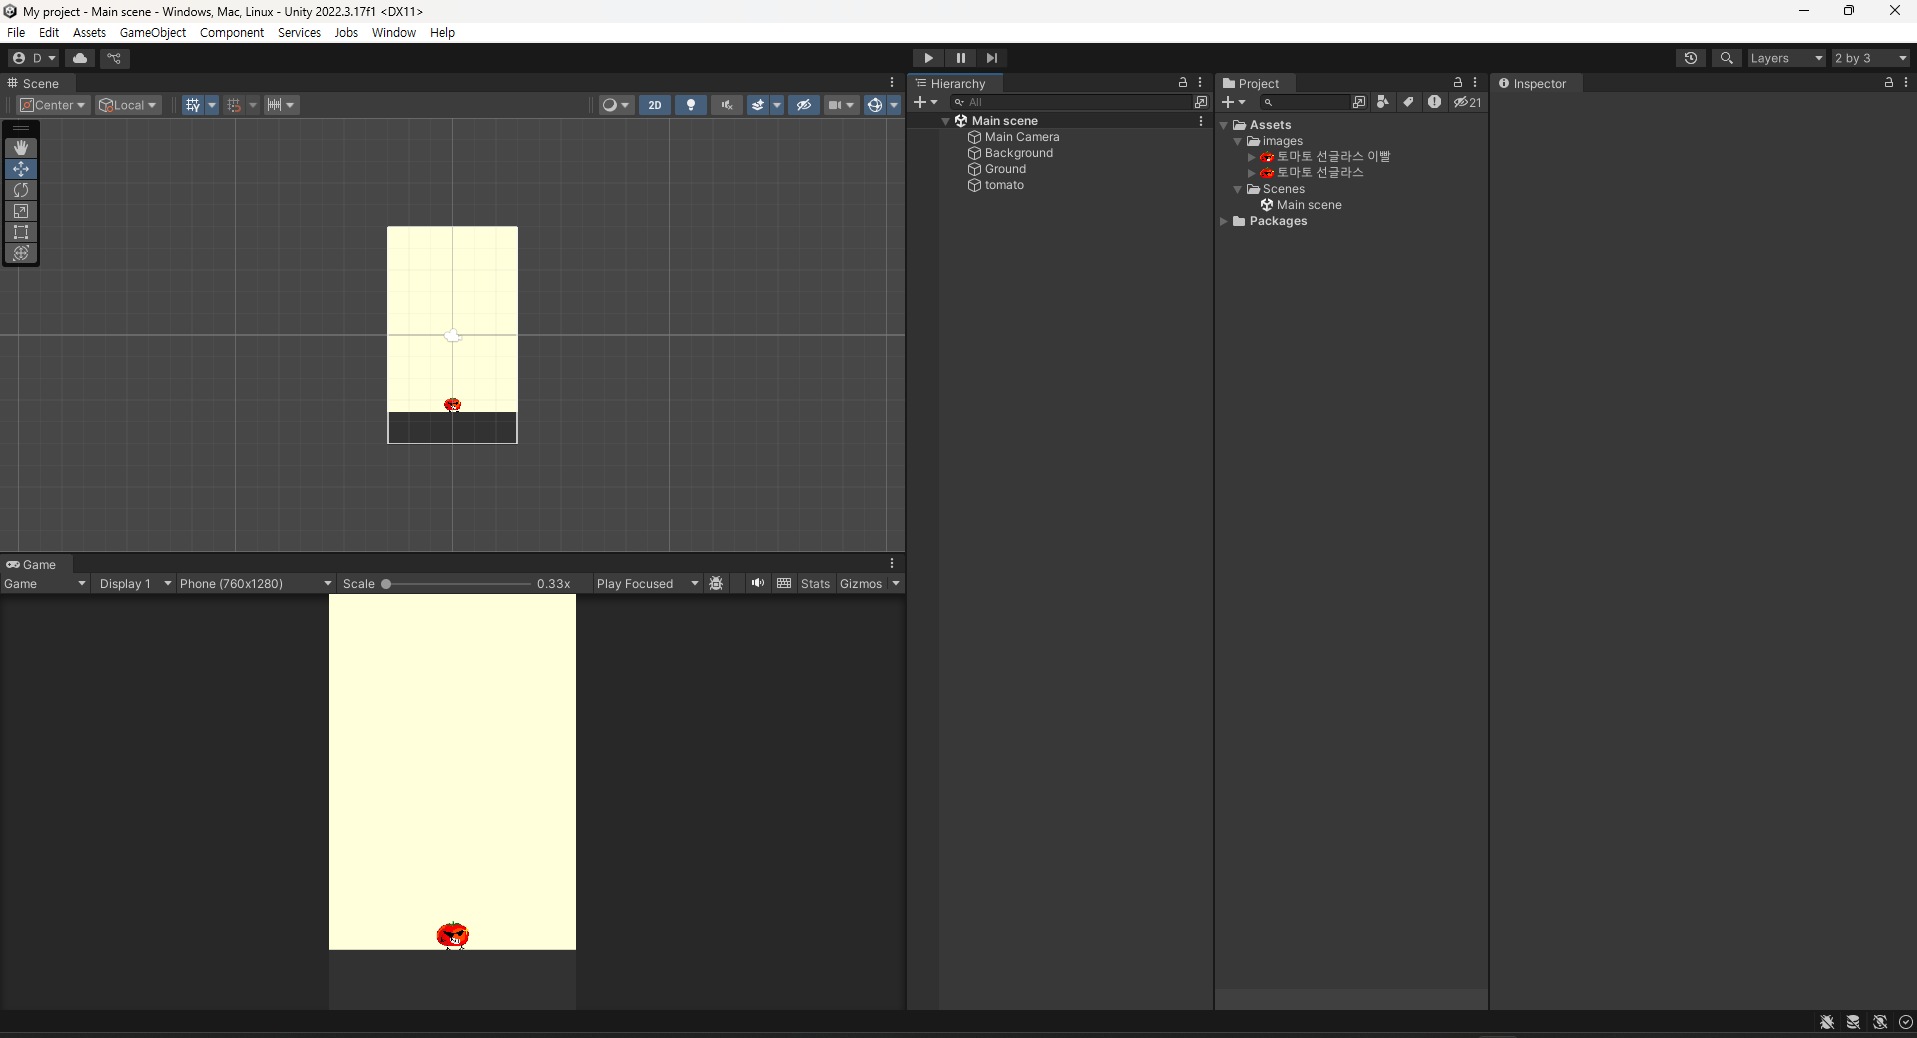This screenshot has height=1038, width=1917.
Task: Open the File menu
Action: click(16, 32)
